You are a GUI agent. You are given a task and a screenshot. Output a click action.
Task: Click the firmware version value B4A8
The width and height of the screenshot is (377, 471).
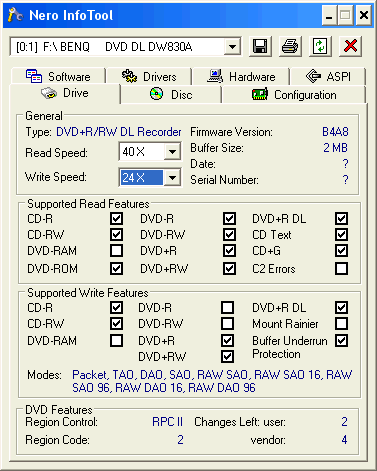(x=335, y=132)
